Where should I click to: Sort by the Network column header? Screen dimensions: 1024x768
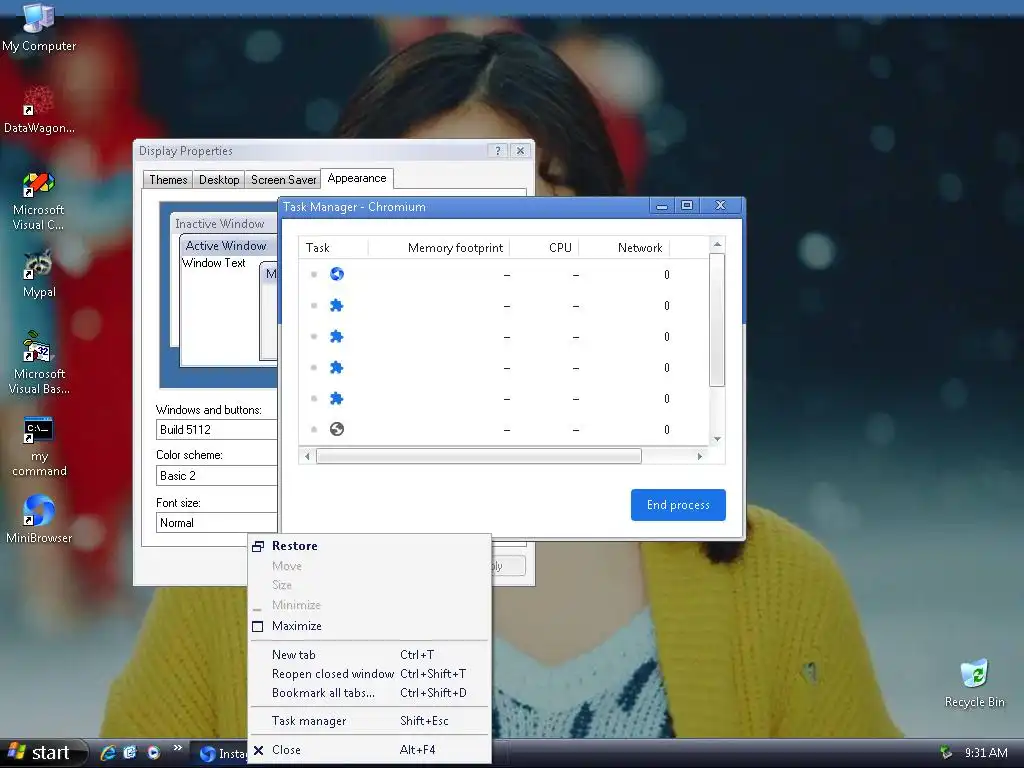pyautogui.click(x=624, y=248)
